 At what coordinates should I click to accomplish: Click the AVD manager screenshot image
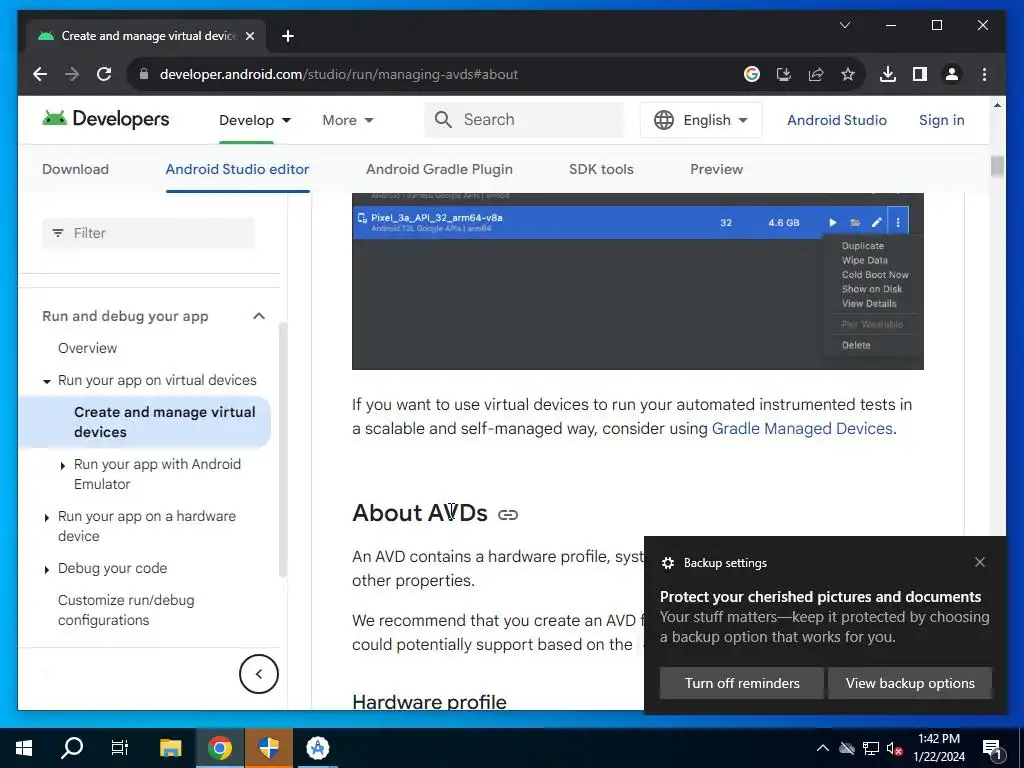tap(637, 281)
